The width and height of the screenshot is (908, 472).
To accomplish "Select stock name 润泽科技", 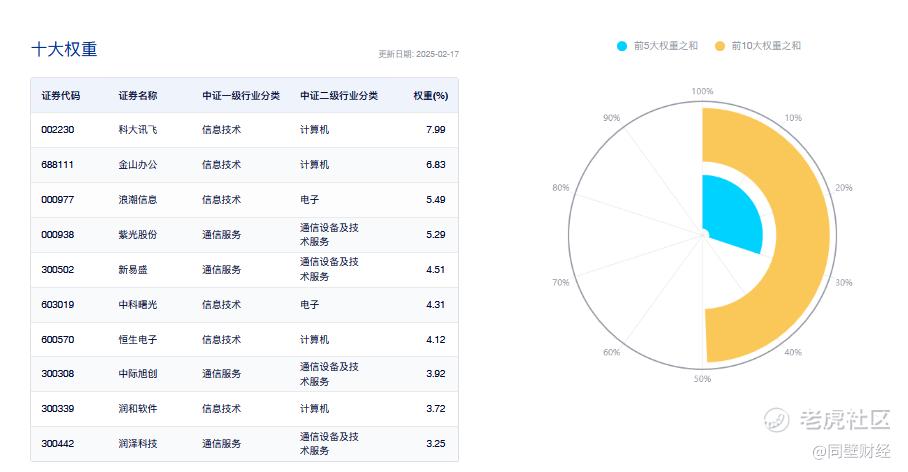I will click(138, 444).
